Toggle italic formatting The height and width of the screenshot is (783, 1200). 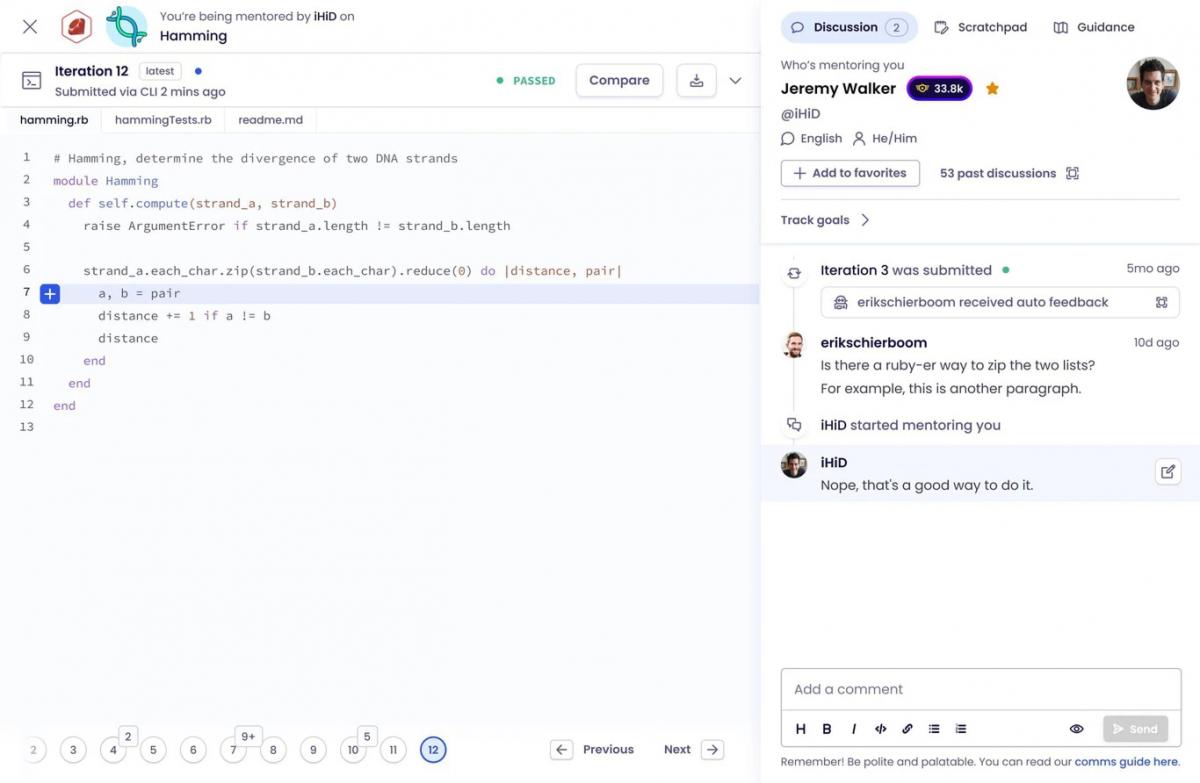pyautogui.click(x=853, y=729)
